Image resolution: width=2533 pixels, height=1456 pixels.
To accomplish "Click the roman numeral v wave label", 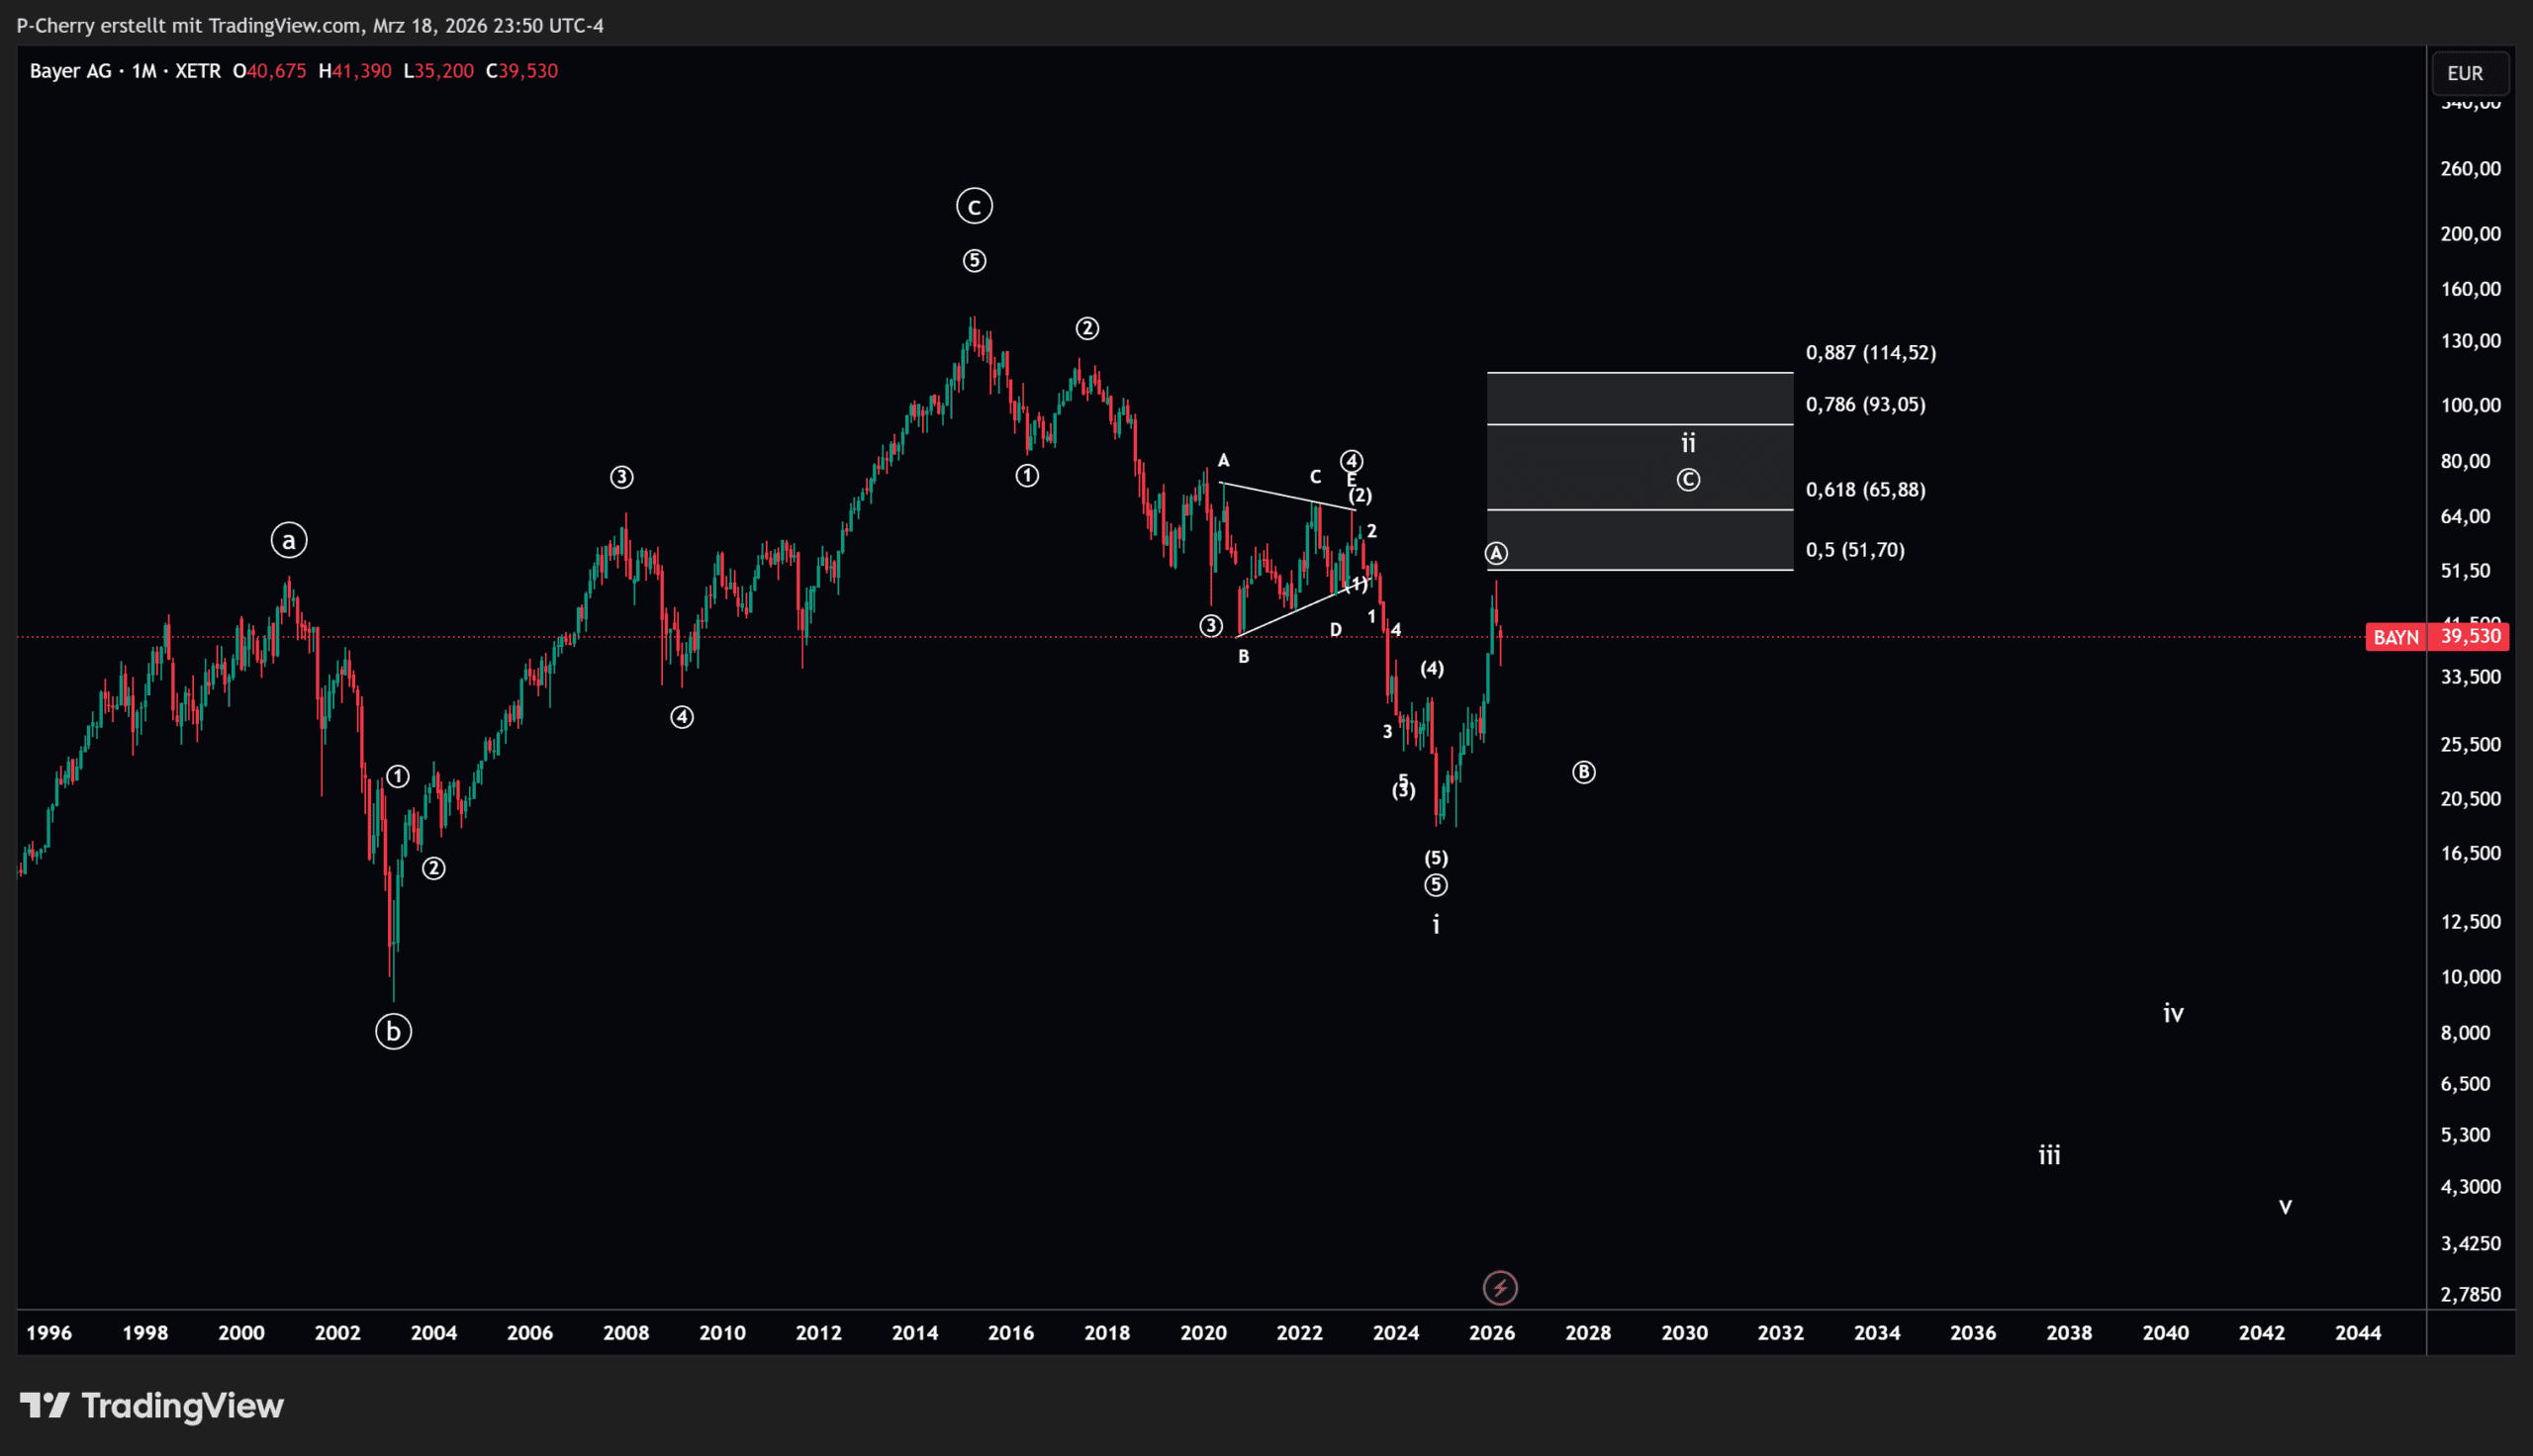I will coord(2285,1206).
